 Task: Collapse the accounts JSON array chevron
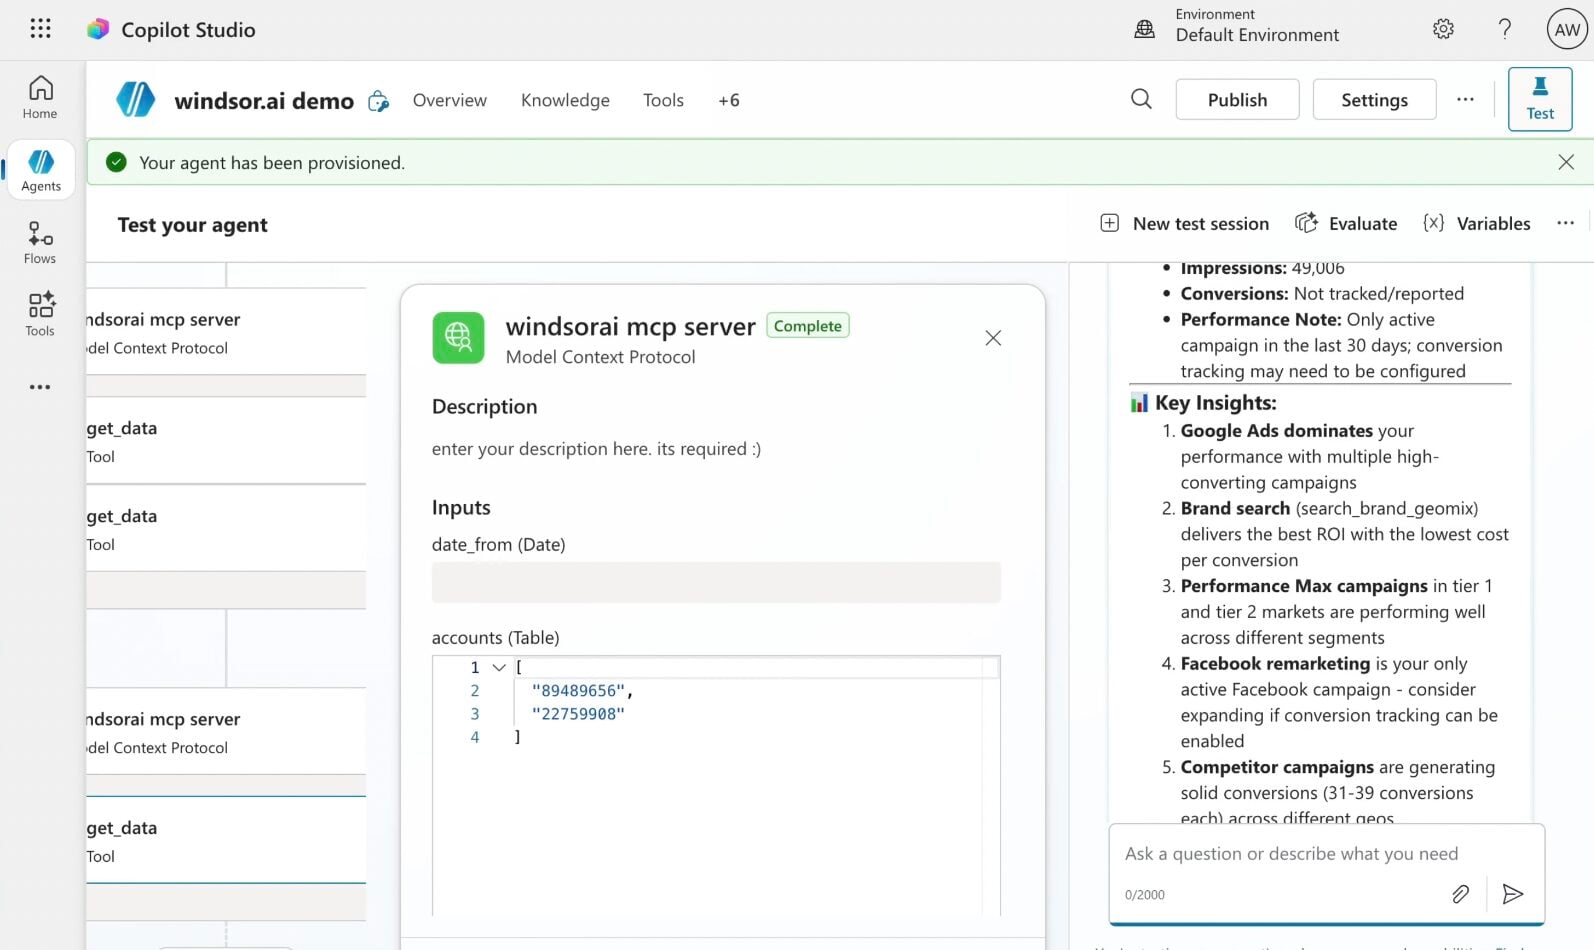[x=499, y=667]
